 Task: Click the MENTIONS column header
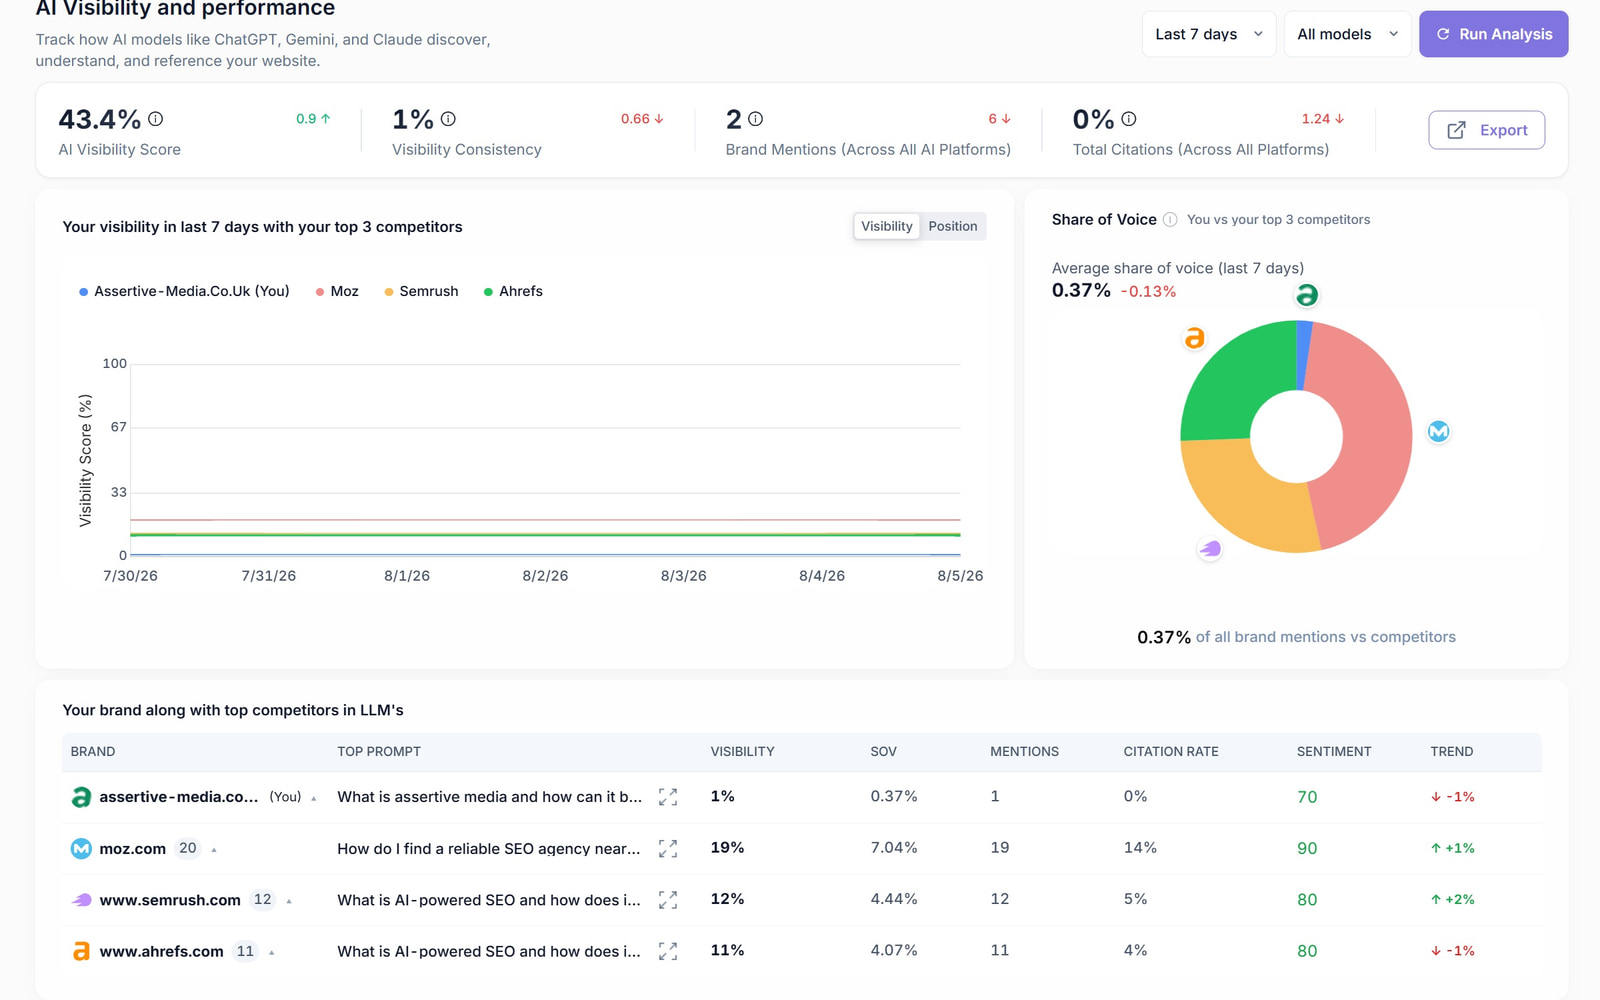(1024, 751)
